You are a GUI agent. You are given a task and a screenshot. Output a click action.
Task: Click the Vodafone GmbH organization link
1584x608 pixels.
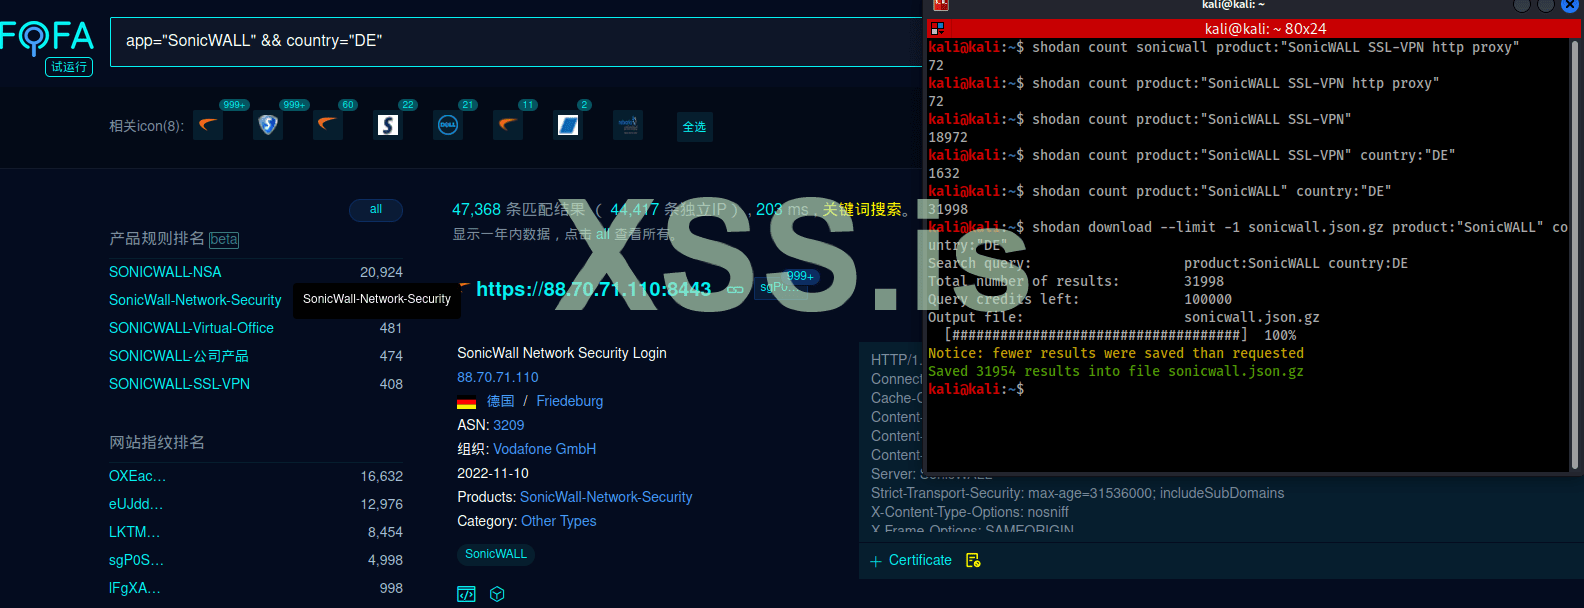tap(544, 449)
